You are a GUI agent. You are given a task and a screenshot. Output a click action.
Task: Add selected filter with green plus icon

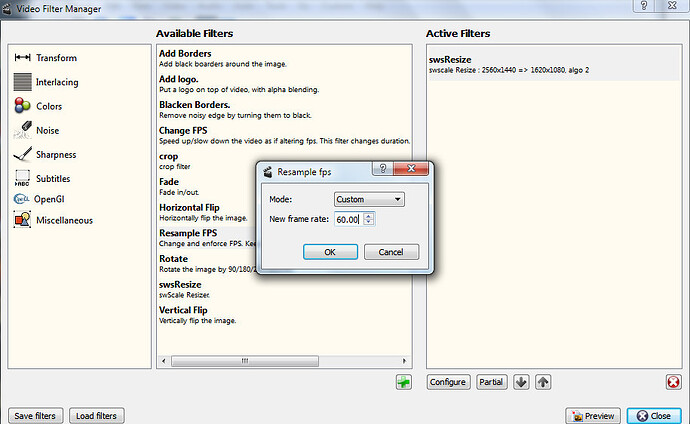click(404, 382)
